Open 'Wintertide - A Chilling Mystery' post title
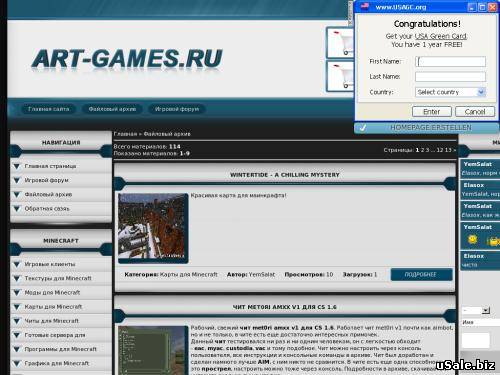 click(x=285, y=175)
